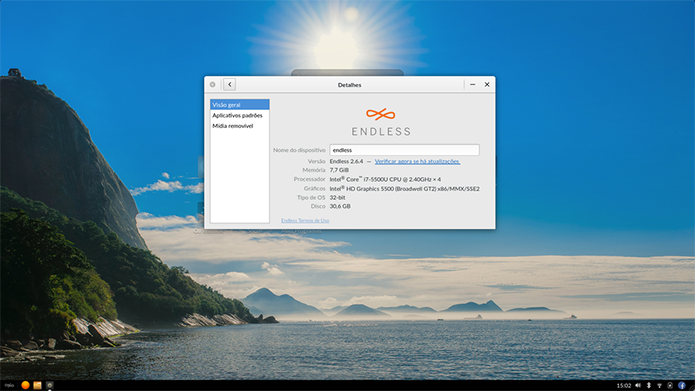Open the Wi-Fi network icon in tray
The height and width of the screenshot is (391, 695).
pos(660,386)
